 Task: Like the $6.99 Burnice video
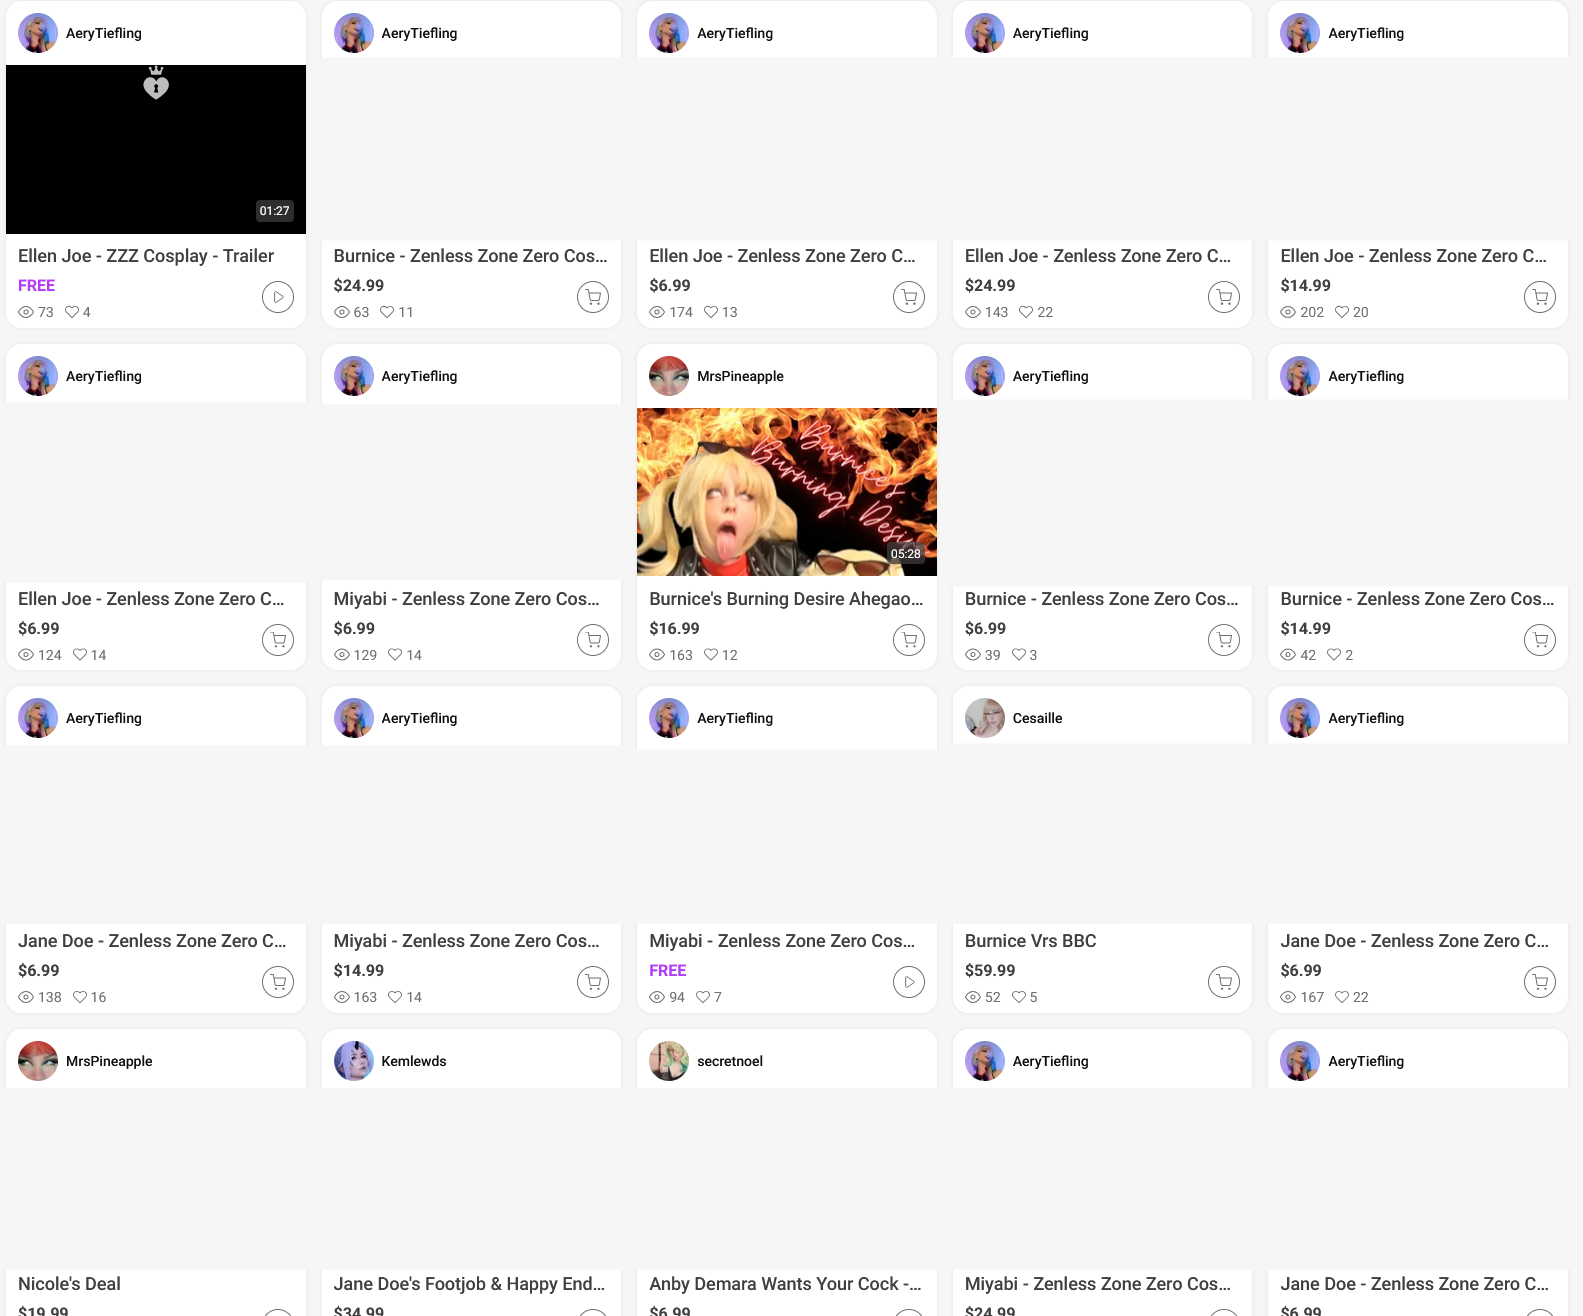[x=1019, y=655]
